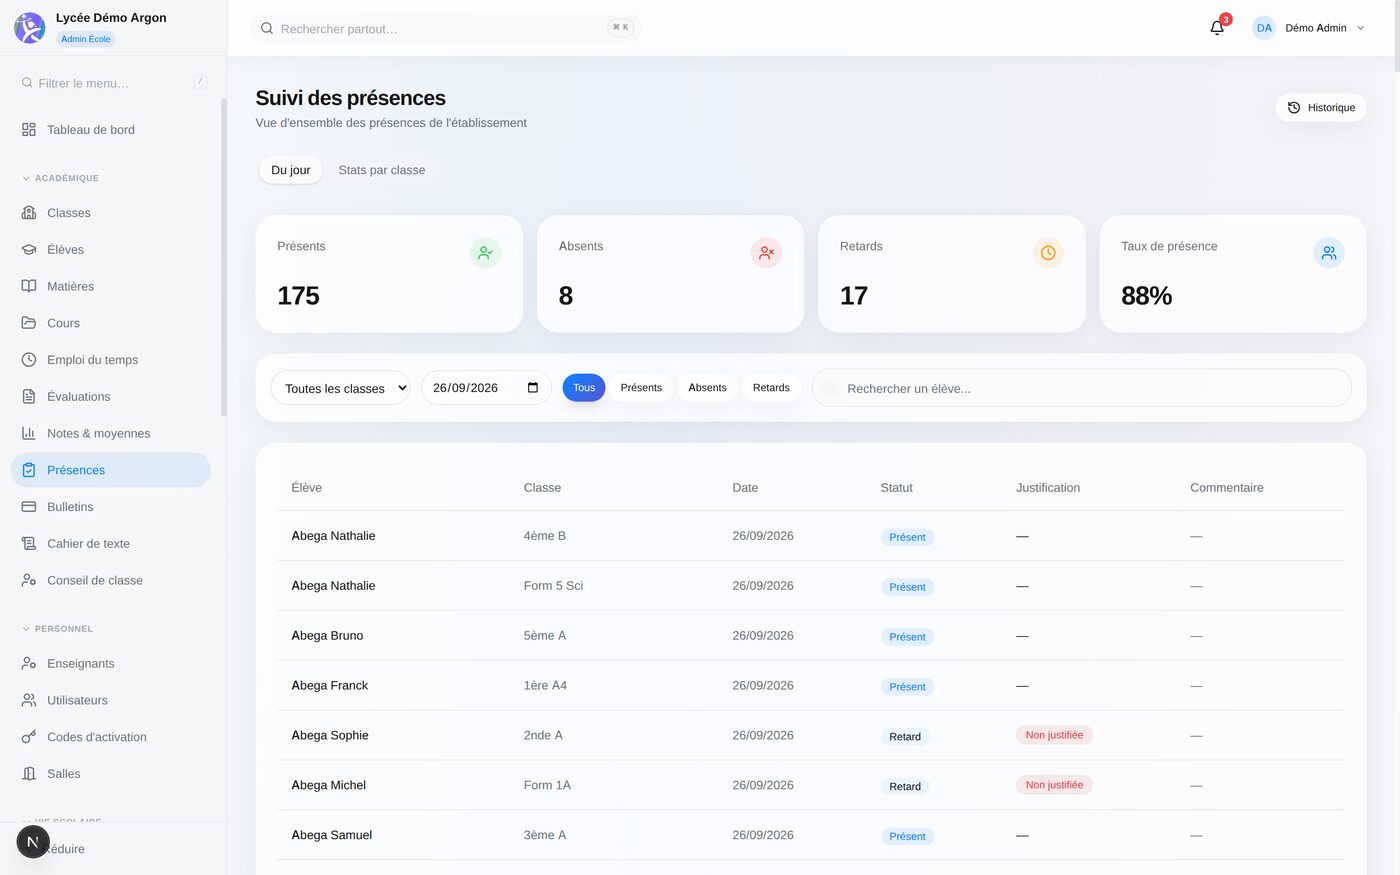Screen dimensions: 1400x875
Task: Filter the list by Retards
Action: [x=771, y=388]
